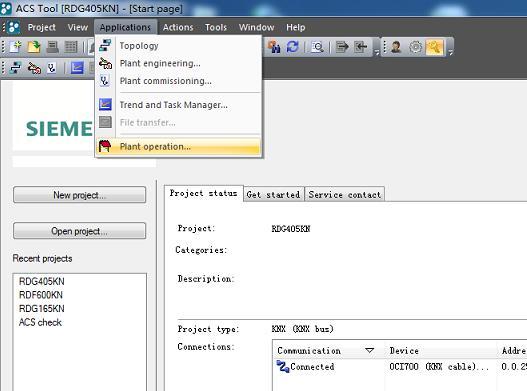Click the grey table grid toolbar icon
The width and height of the screenshot is (527, 391).
click(71, 47)
